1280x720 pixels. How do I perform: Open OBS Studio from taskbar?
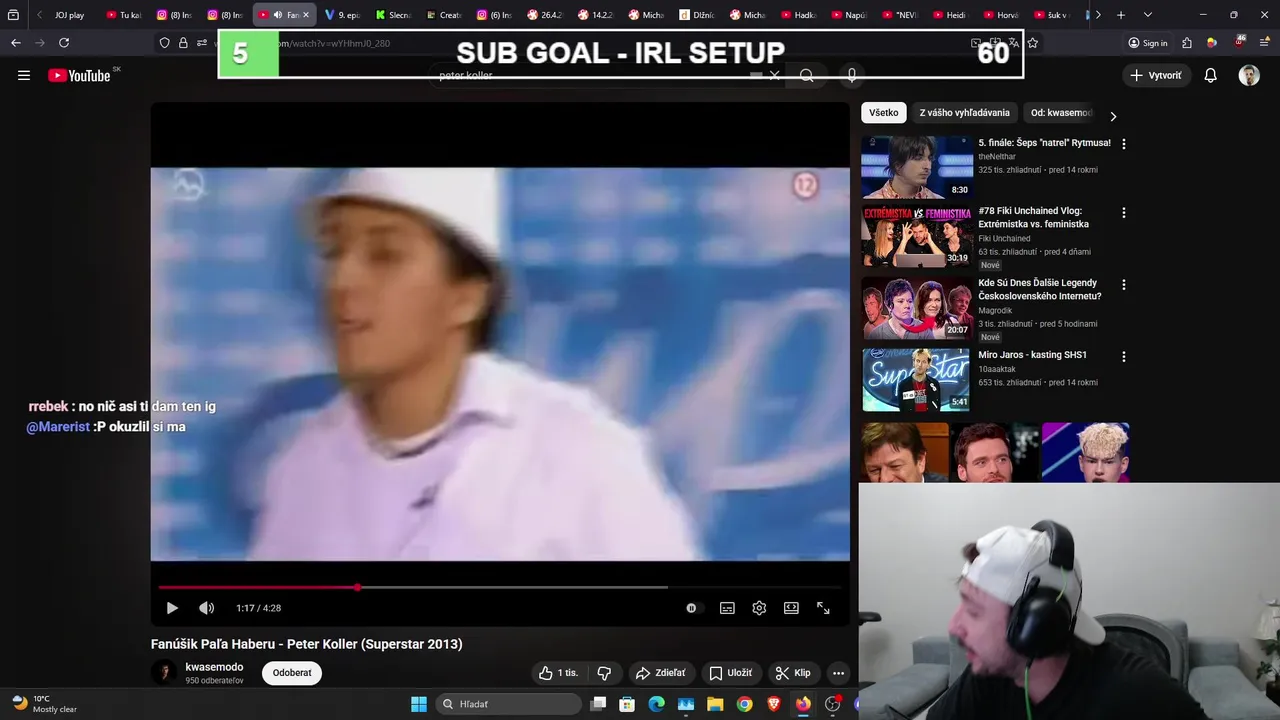832,704
